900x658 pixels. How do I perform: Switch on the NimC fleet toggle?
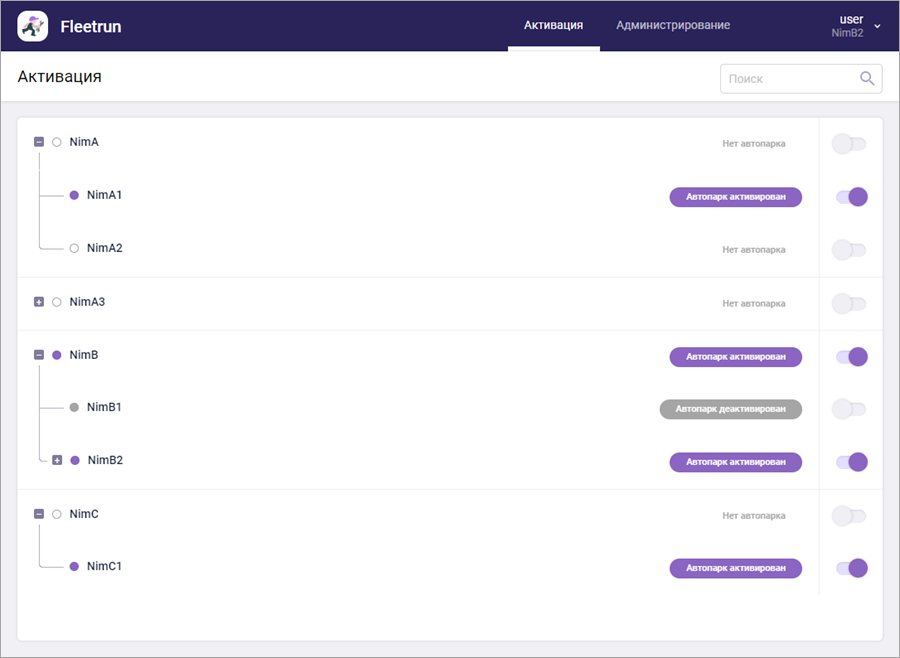[x=849, y=516]
